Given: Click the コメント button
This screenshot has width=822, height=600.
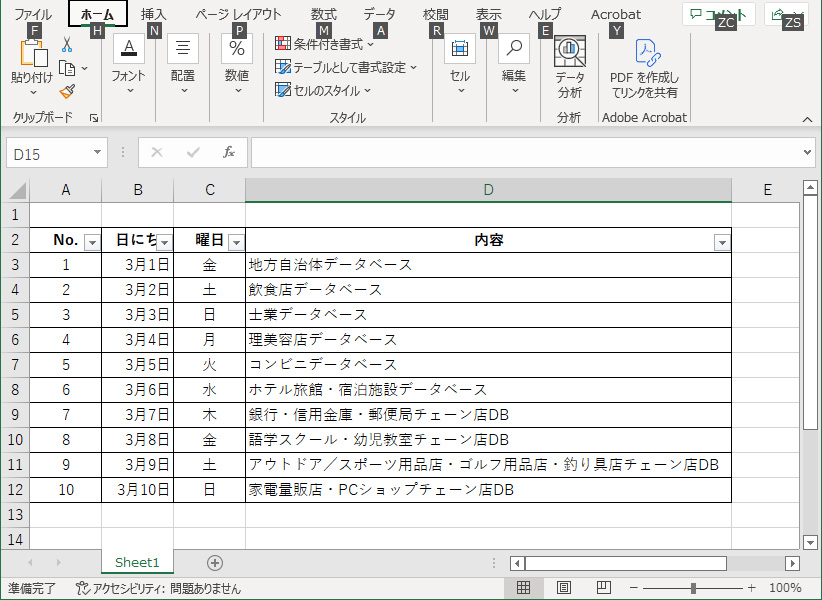Looking at the screenshot, I should 718,14.
